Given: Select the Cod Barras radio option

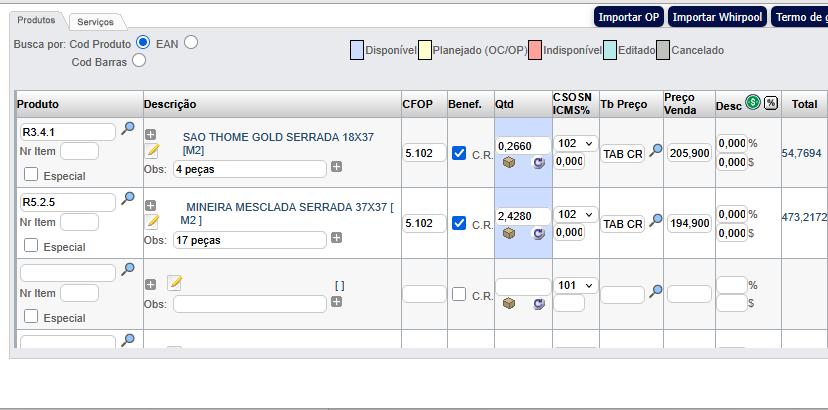Looking at the screenshot, I should coord(139,60).
